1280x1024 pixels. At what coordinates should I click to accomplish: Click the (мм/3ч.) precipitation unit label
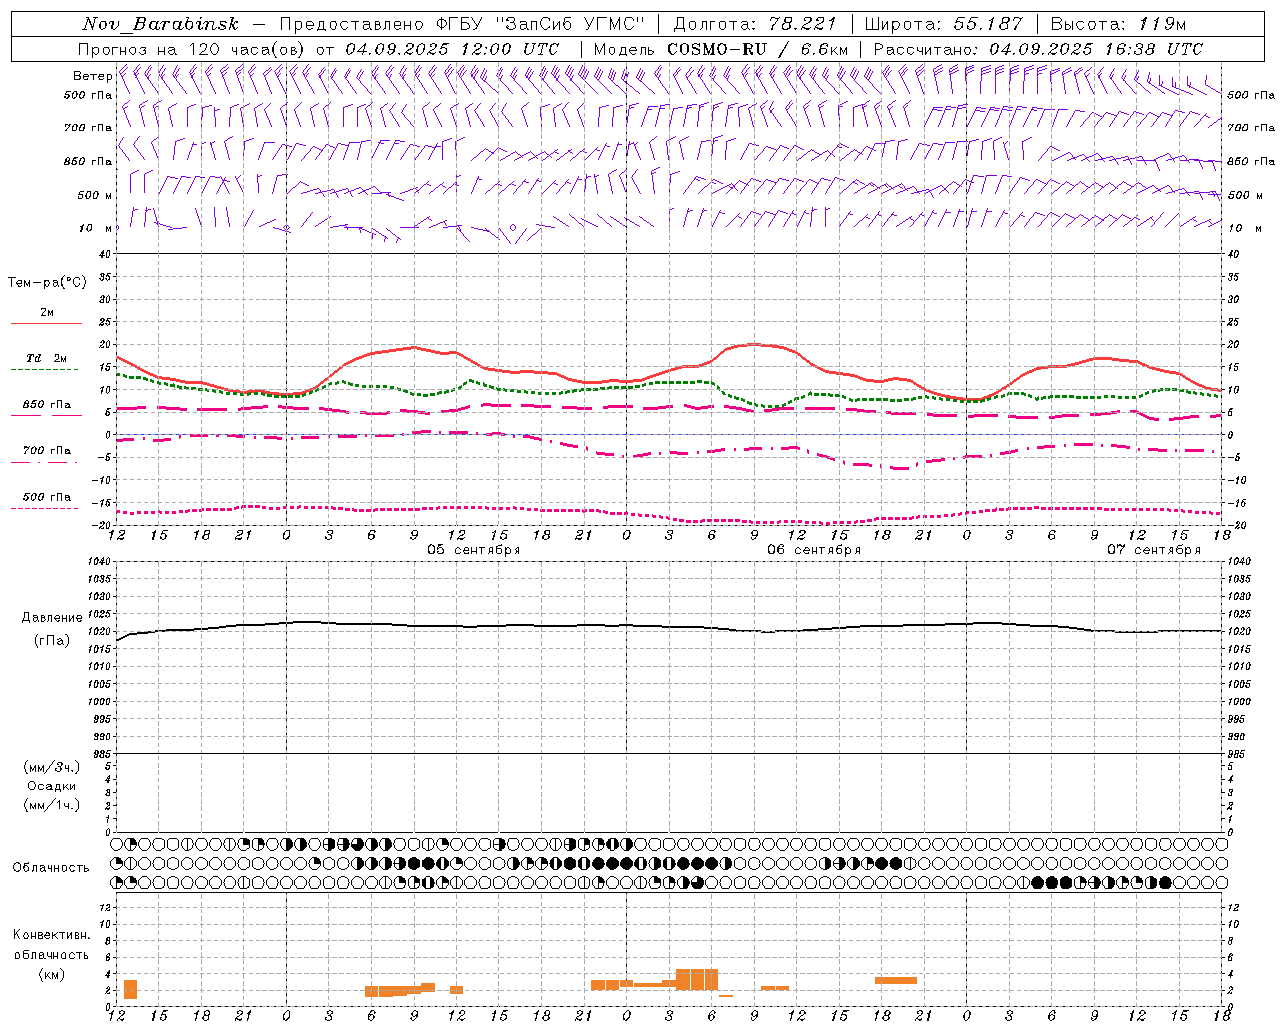(52, 767)
